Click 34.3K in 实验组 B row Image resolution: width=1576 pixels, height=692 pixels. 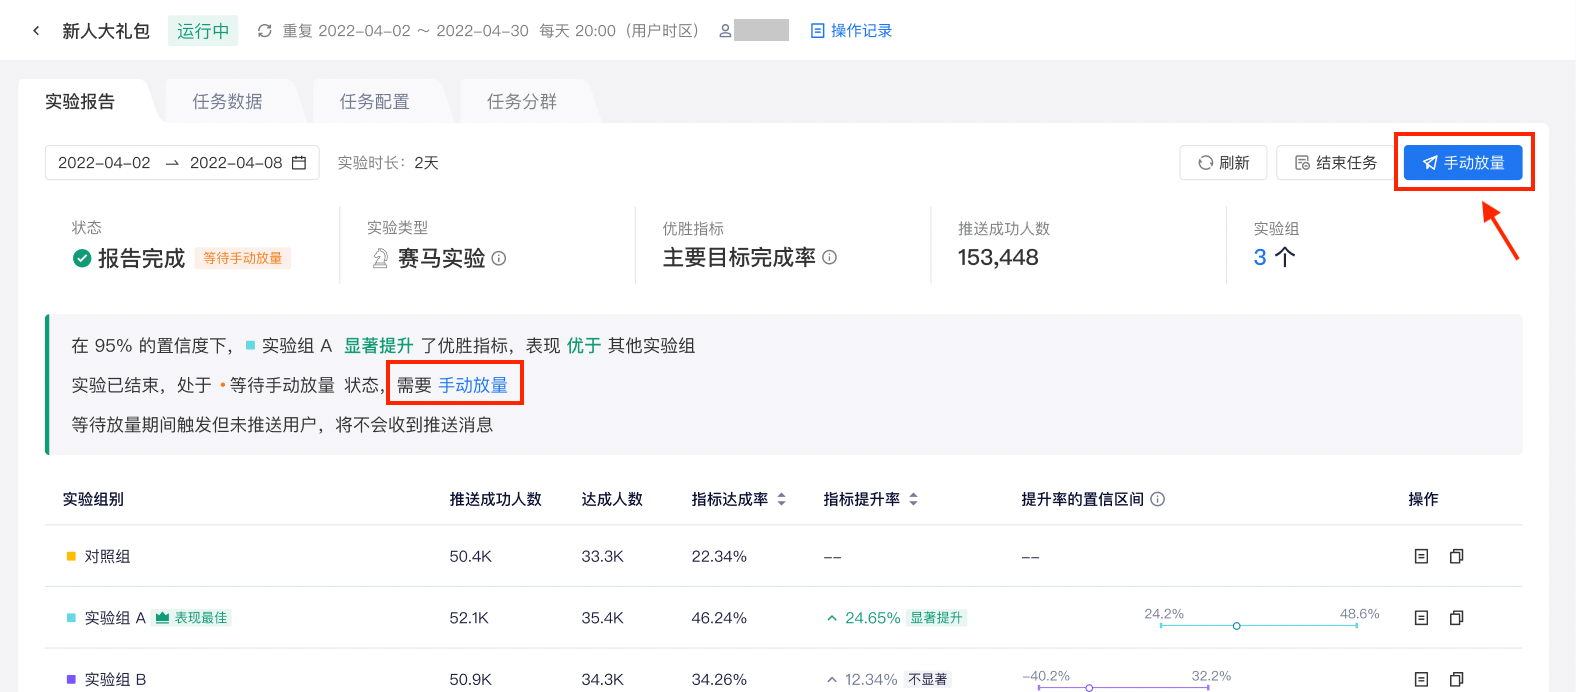coord(602,679)
